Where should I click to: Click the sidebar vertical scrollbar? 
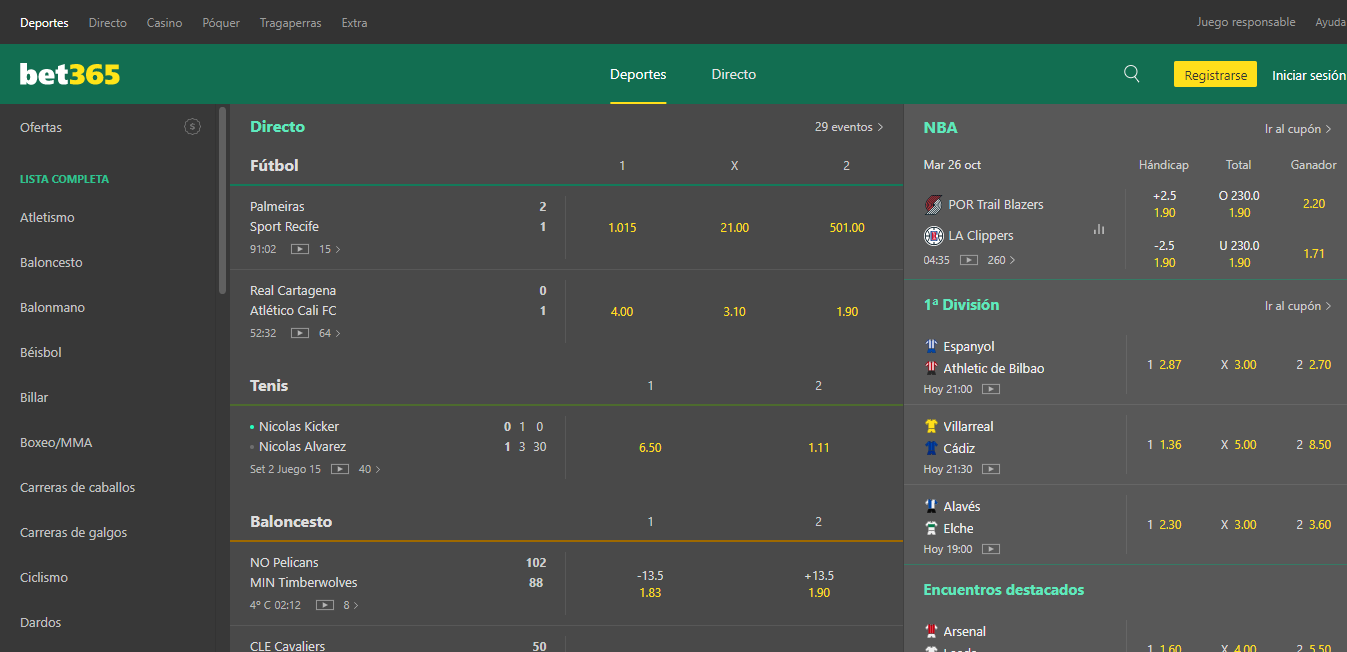[x=222, y=200]
